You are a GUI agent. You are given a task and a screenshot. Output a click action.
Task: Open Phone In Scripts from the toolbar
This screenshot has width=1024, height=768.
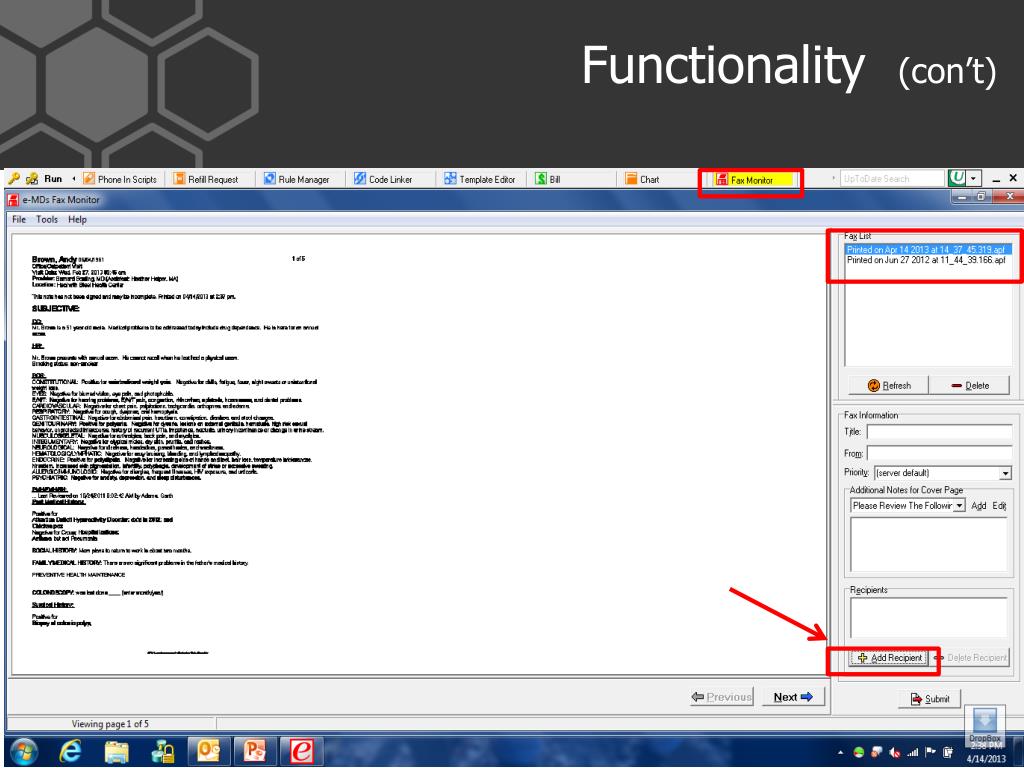[120, 179]
